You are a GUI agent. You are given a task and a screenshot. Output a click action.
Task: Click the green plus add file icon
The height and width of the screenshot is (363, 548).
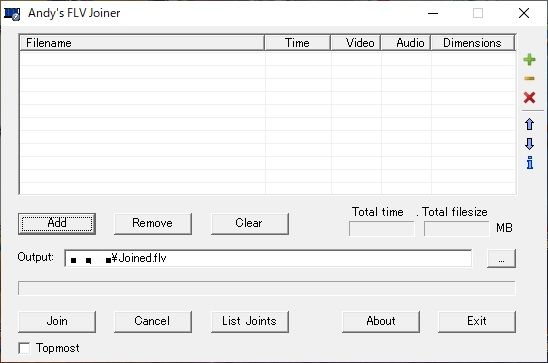(529, 60)
